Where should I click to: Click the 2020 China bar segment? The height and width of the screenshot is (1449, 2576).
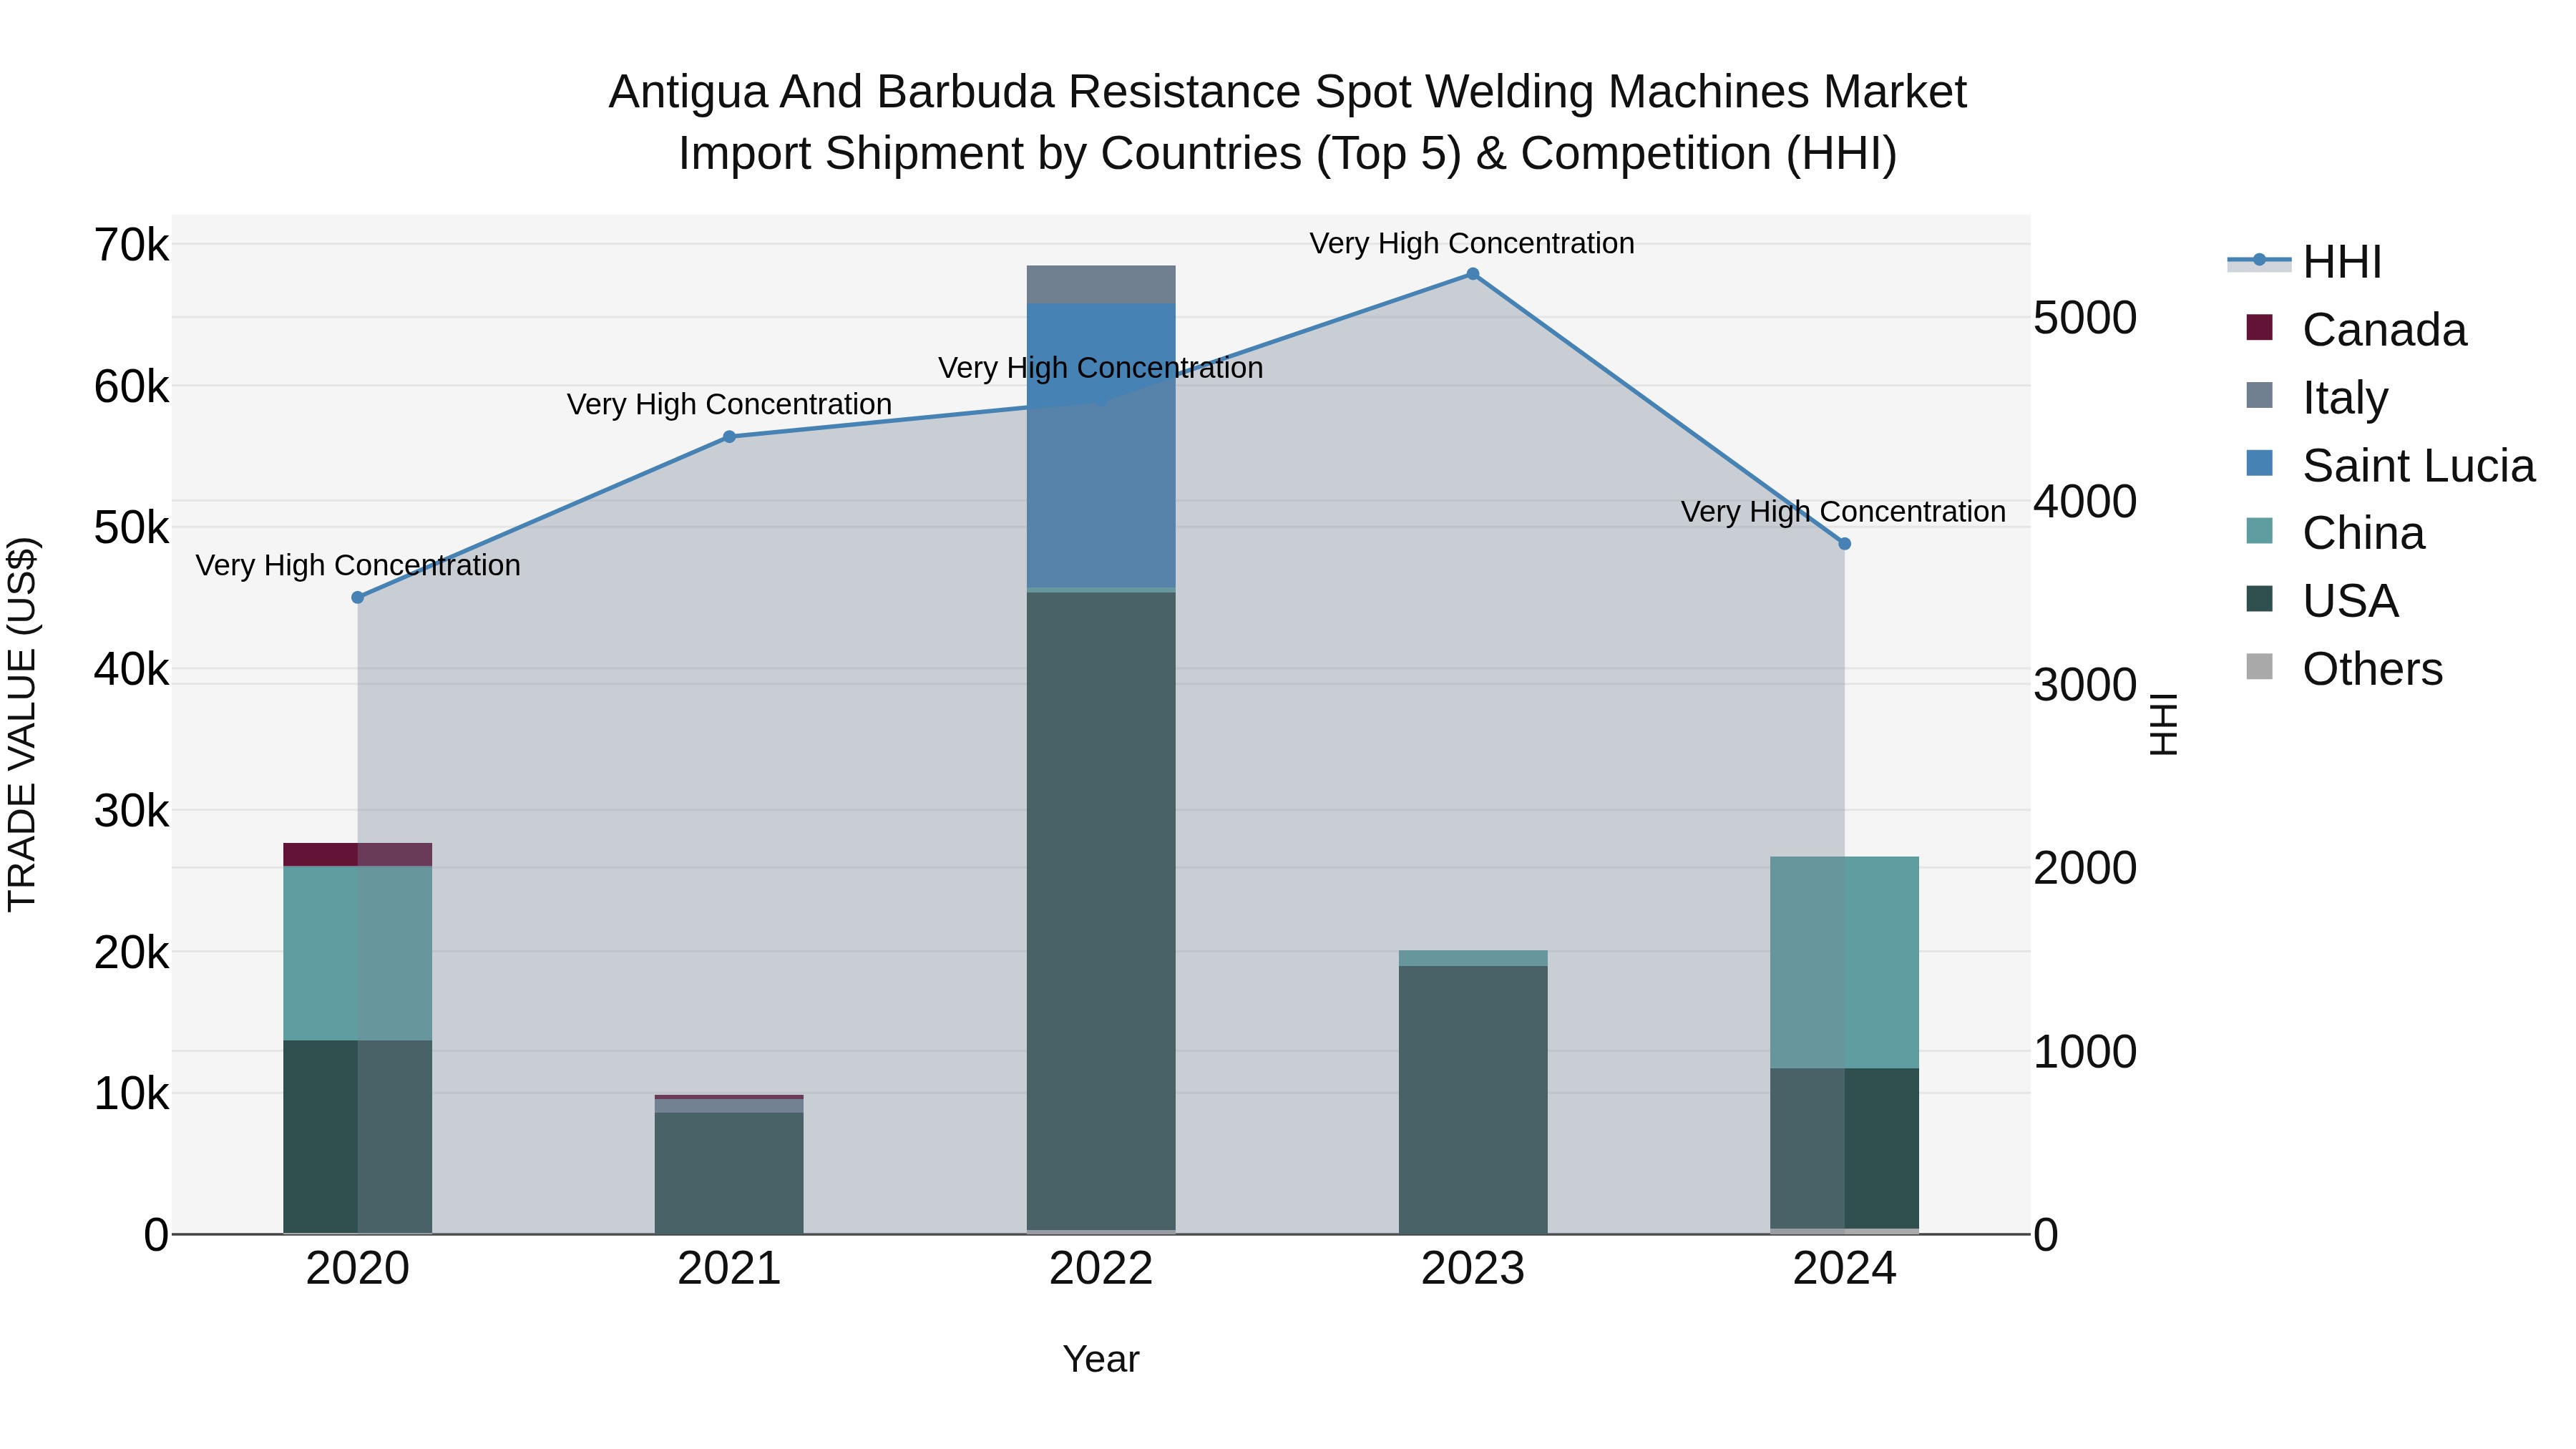click(x=358, y=954)
